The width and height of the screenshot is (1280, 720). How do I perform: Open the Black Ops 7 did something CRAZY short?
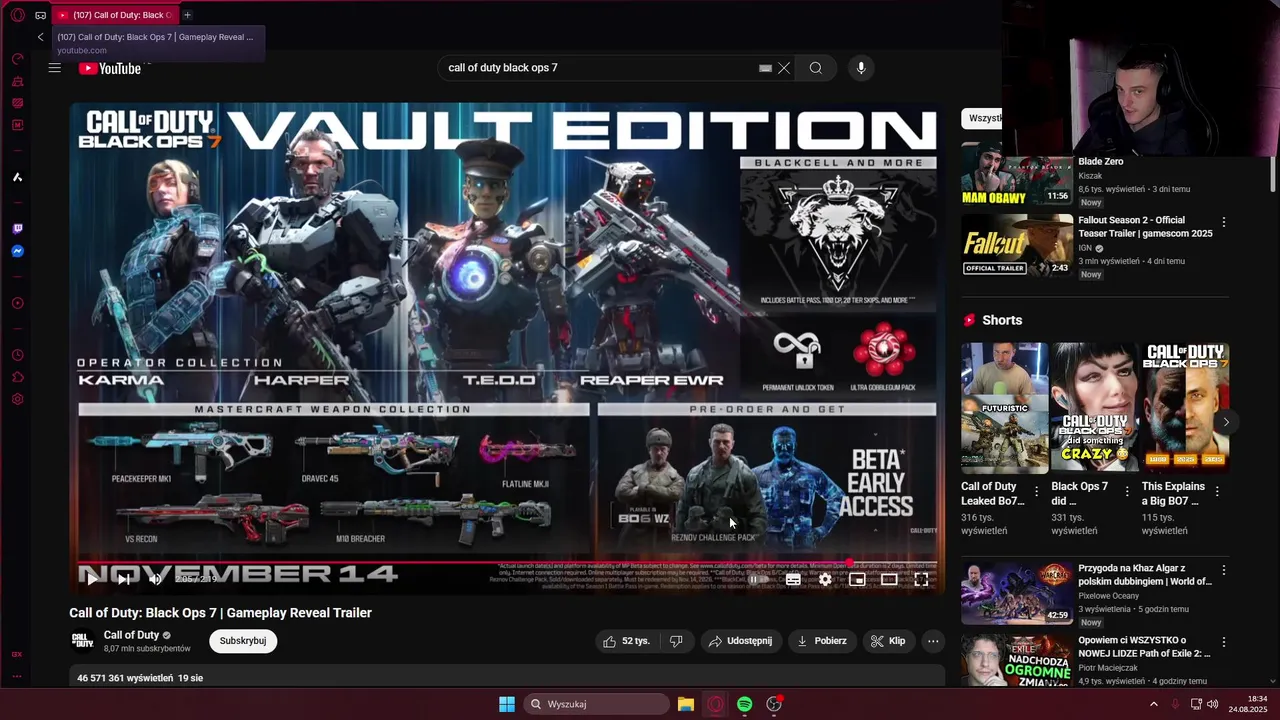pyautogui.click(x=1095, y=408)
